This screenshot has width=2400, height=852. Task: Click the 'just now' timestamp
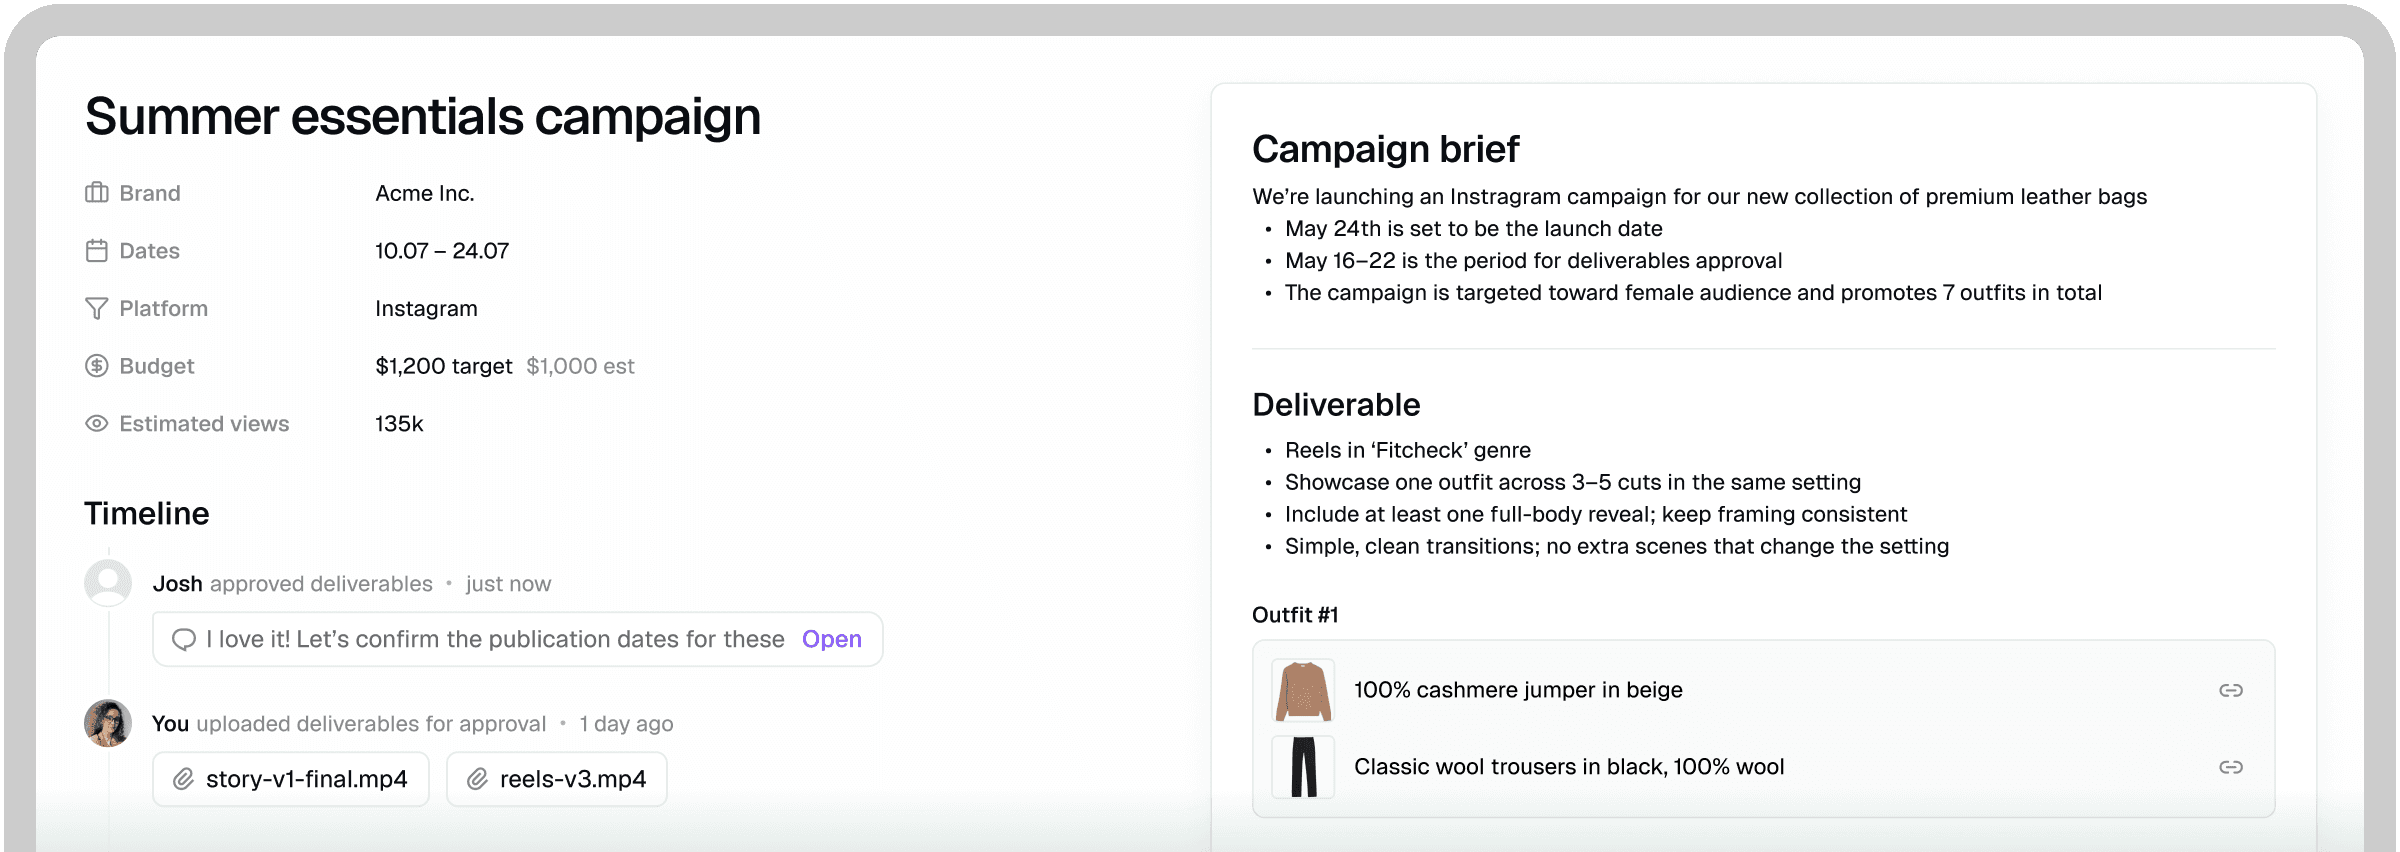tap(508, 584)
